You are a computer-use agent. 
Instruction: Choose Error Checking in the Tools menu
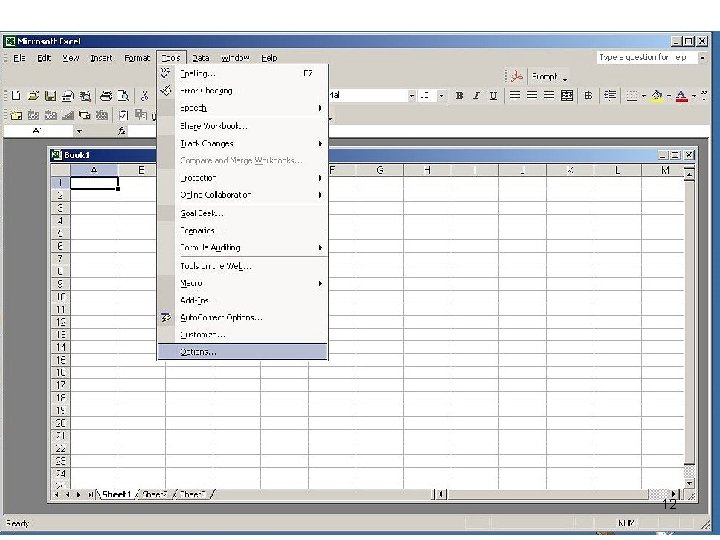242,90
